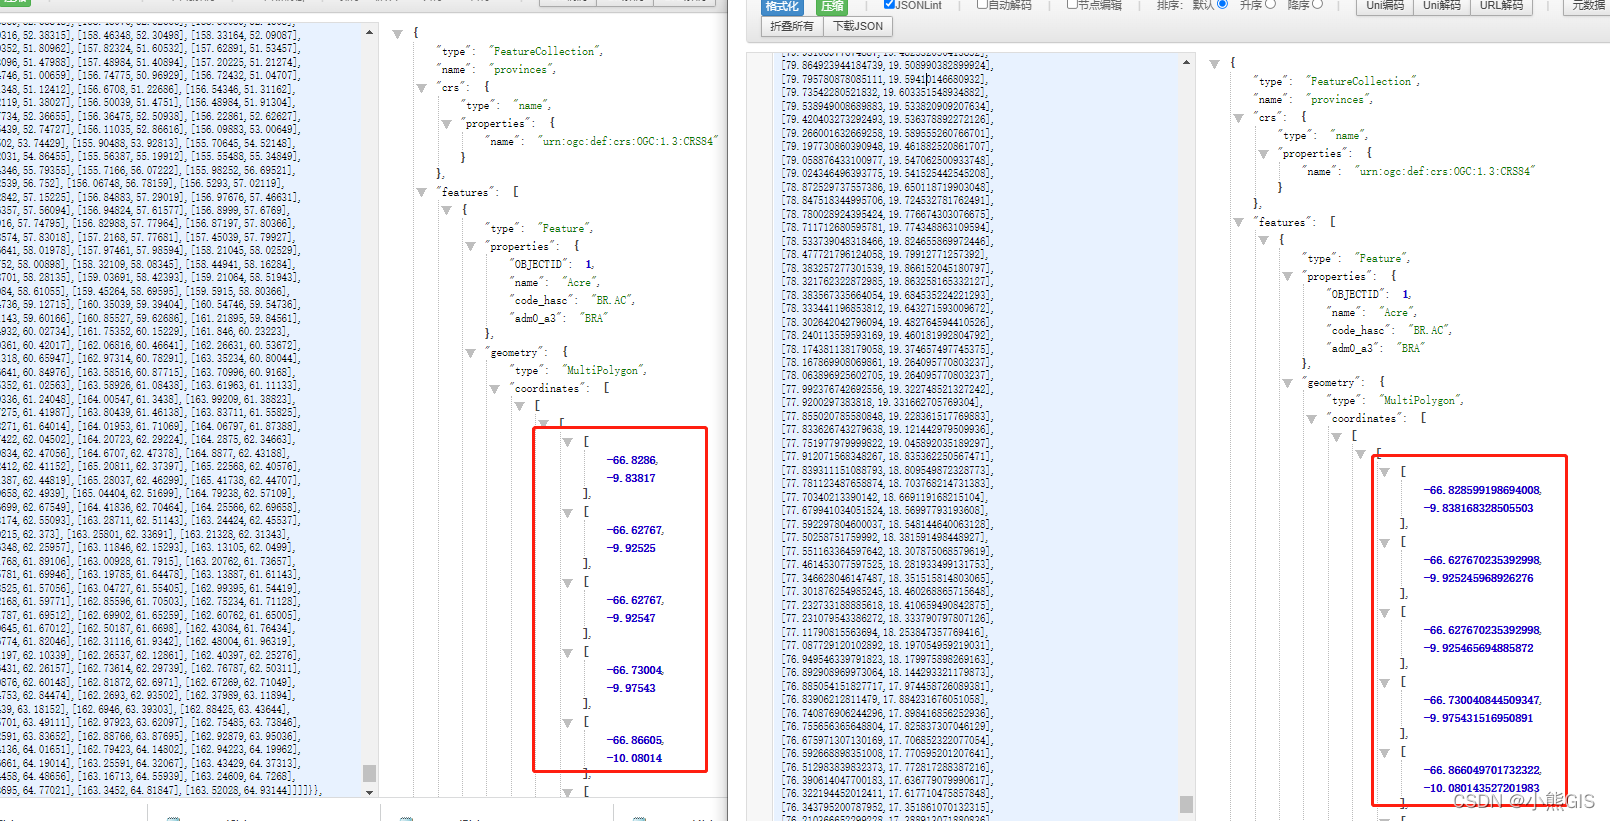The height and width of the screenshot is (821, 1610).
Task: Click the "provinces" name value in right tree
Action: click(1339, 100)
